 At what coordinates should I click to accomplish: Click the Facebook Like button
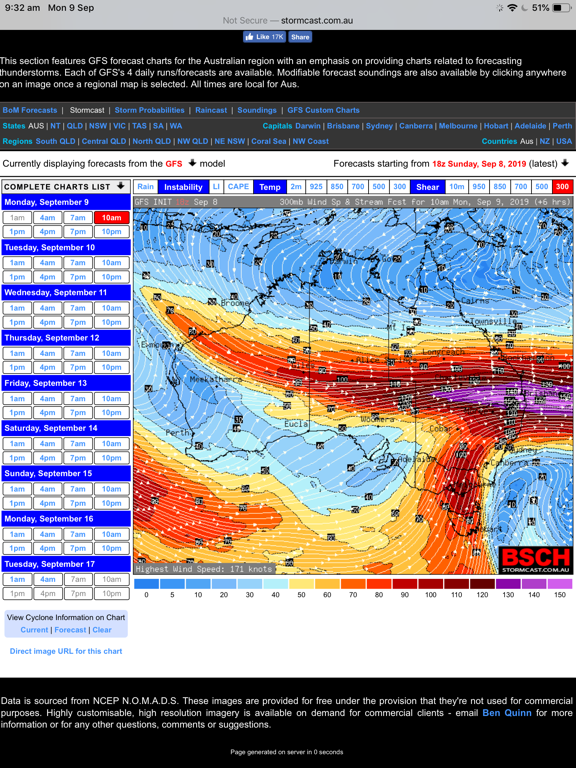click(x=264, y=37)
